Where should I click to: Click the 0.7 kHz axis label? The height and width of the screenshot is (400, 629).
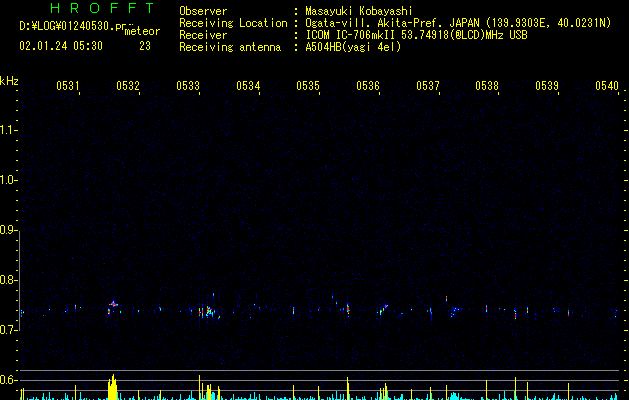point(8,330)
